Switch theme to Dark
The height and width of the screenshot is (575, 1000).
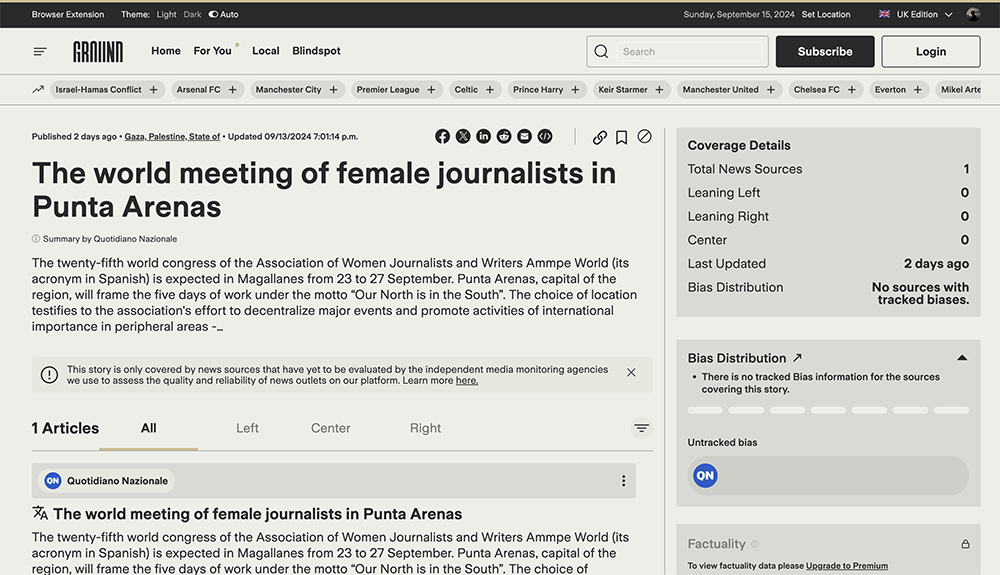pos(192,15)
